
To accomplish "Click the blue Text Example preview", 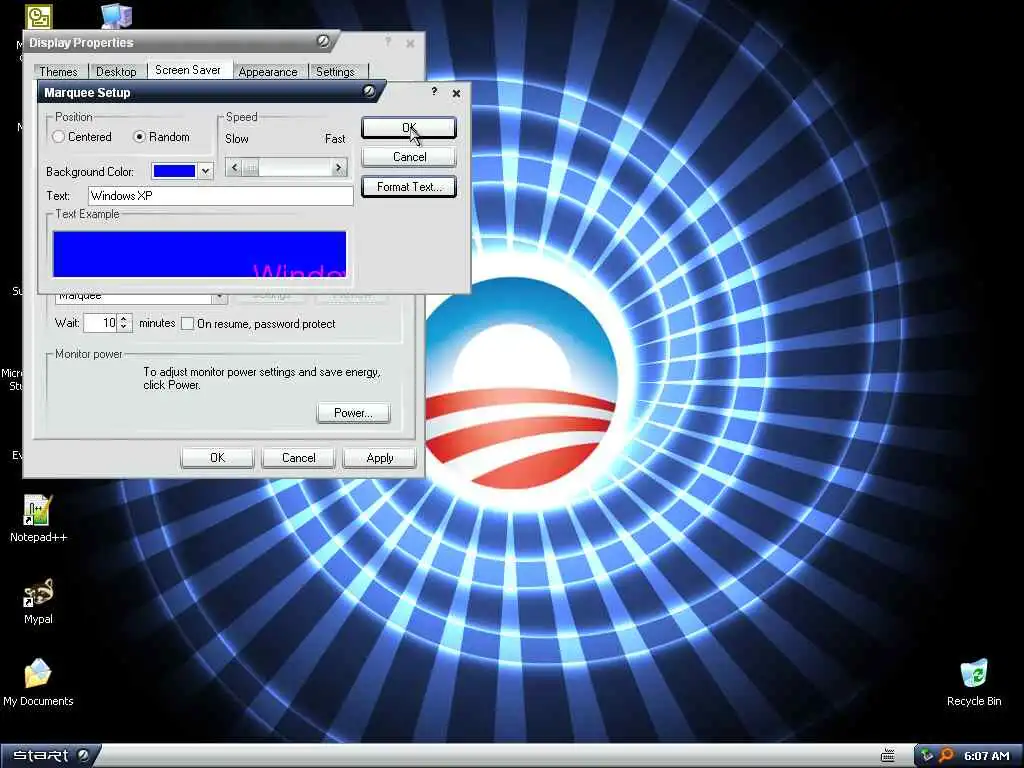I will 200,254.
